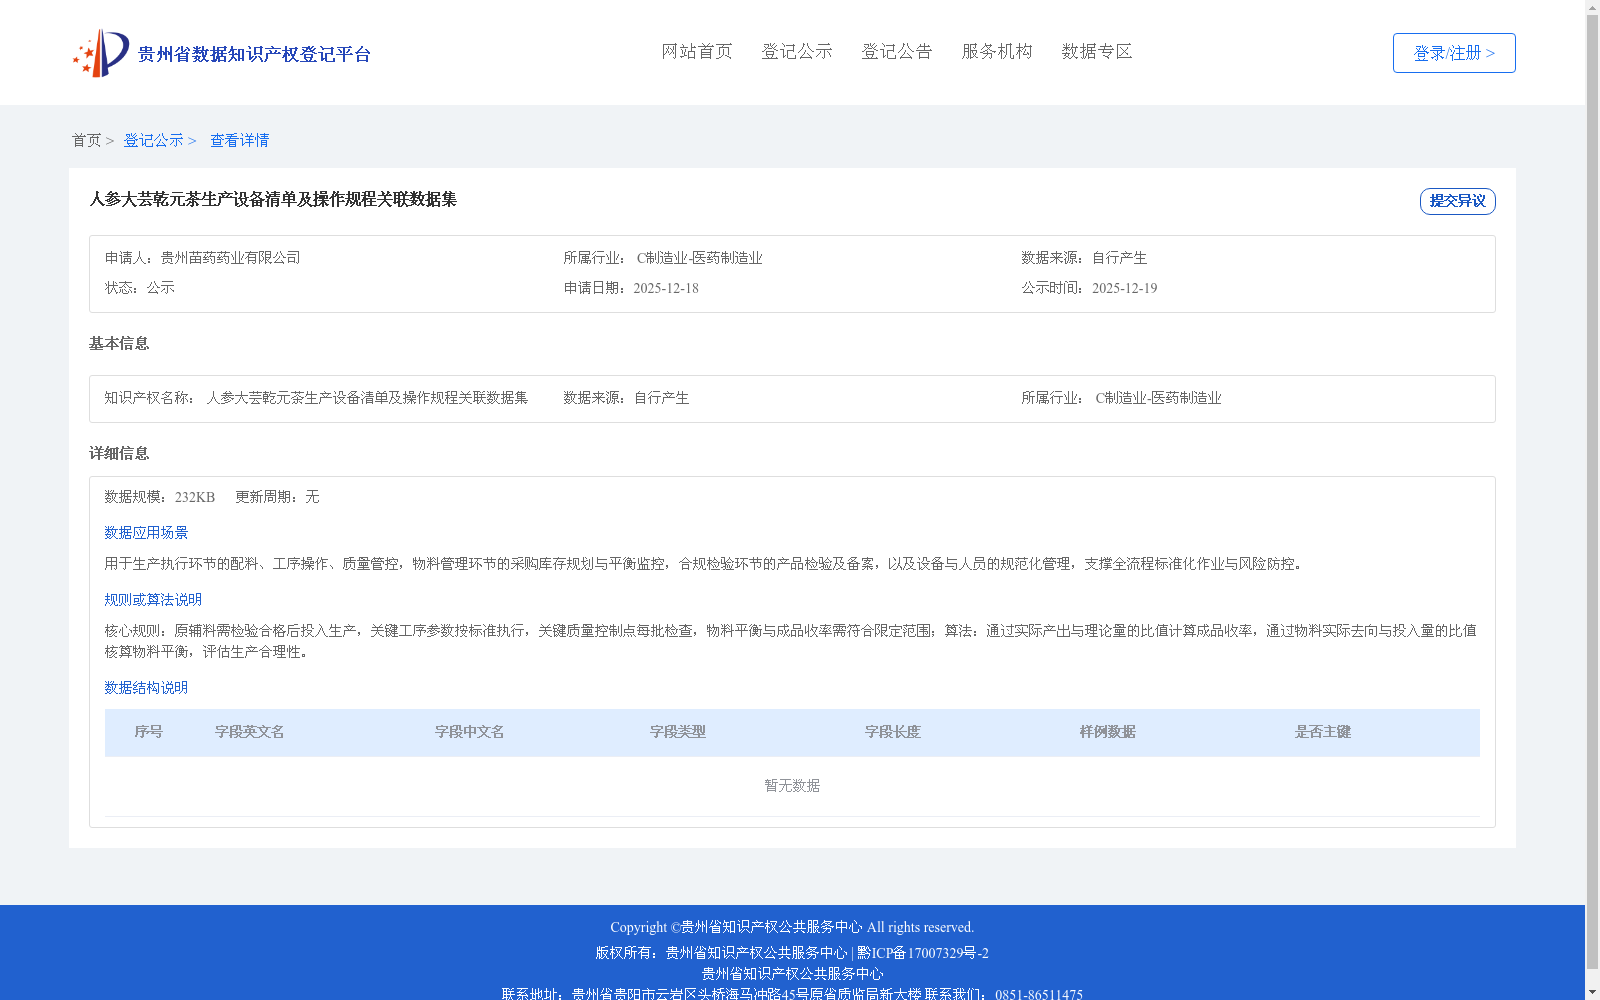Screen dimensions: 1600x1000
Task: Click the page vertical scrollbar thumb
Action: (x=1592, y=493)
